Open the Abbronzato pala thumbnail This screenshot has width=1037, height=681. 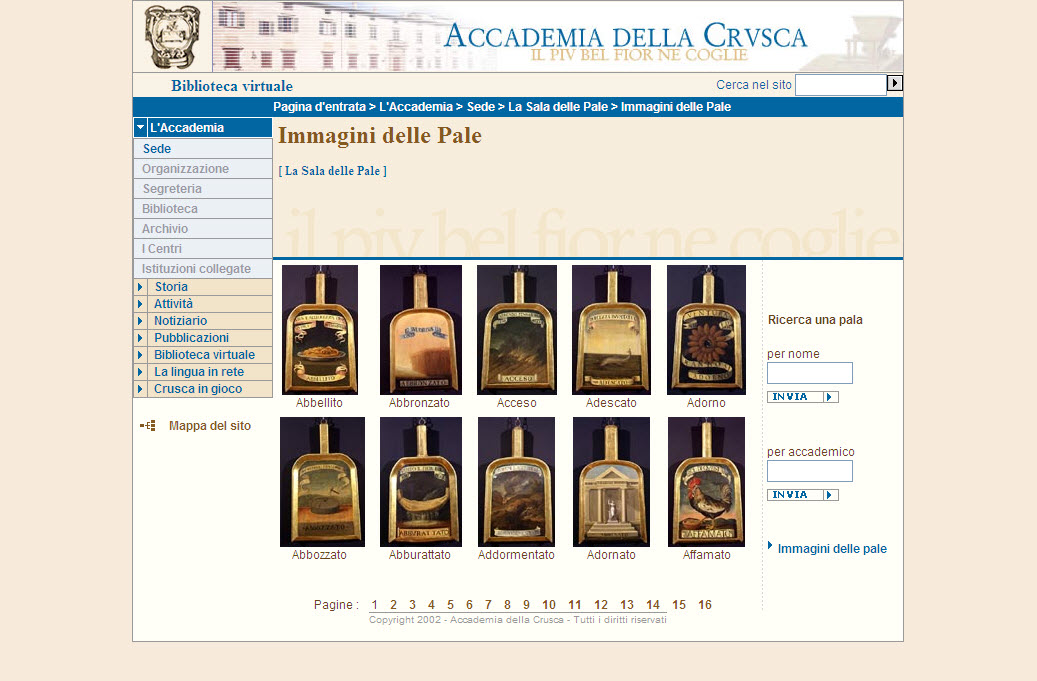(421, 329)
